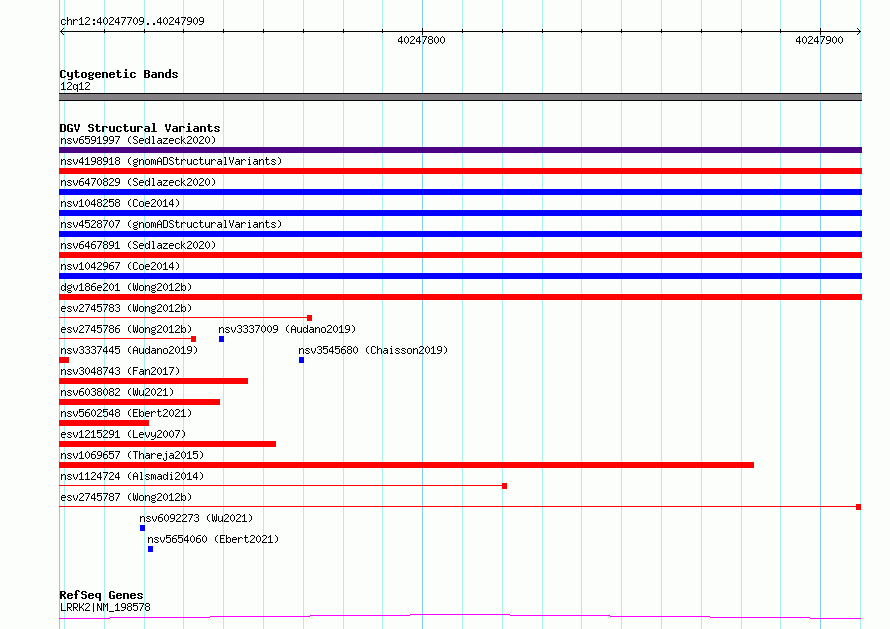Click the RefSeq Genes track heading
Viewport: 890px width, 629px height.
coord(101,596)
